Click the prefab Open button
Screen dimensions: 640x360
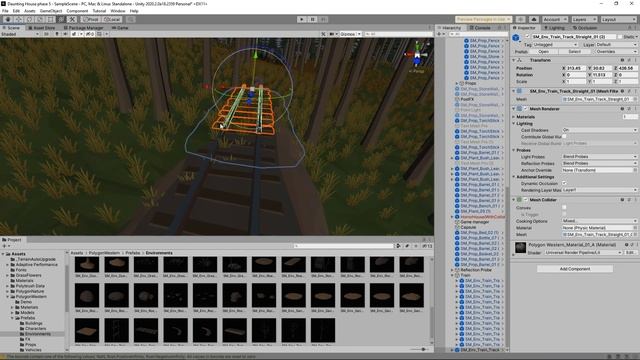click(544, 52)
